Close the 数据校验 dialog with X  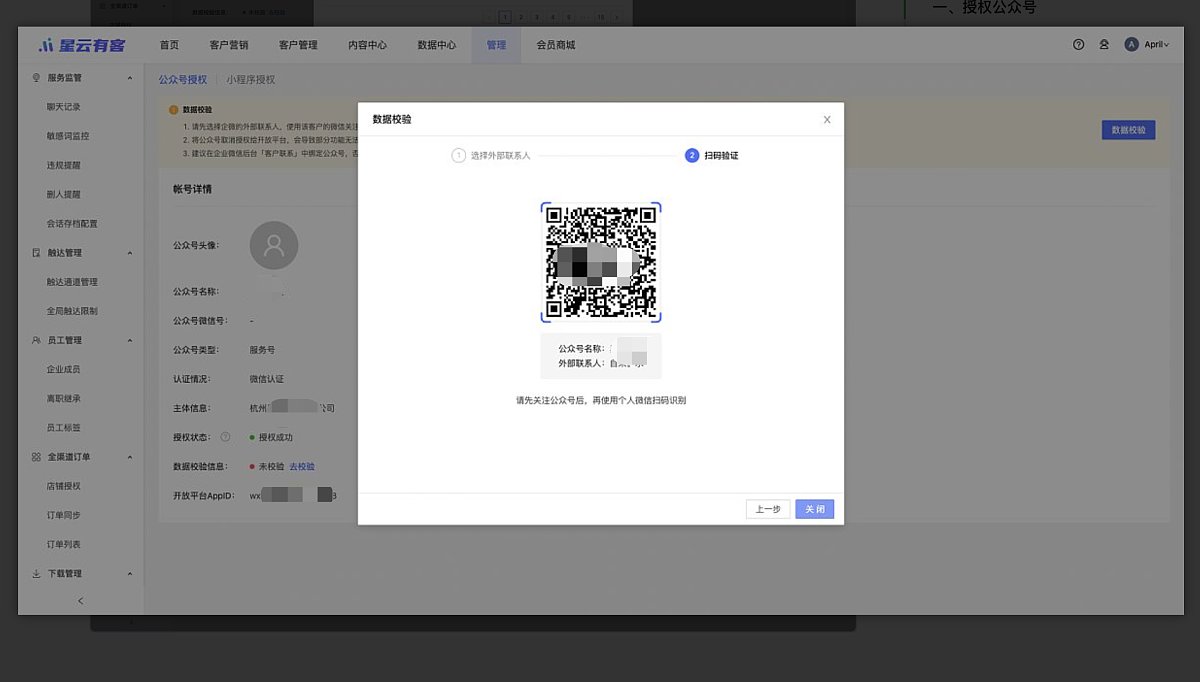tap(827, 120)
